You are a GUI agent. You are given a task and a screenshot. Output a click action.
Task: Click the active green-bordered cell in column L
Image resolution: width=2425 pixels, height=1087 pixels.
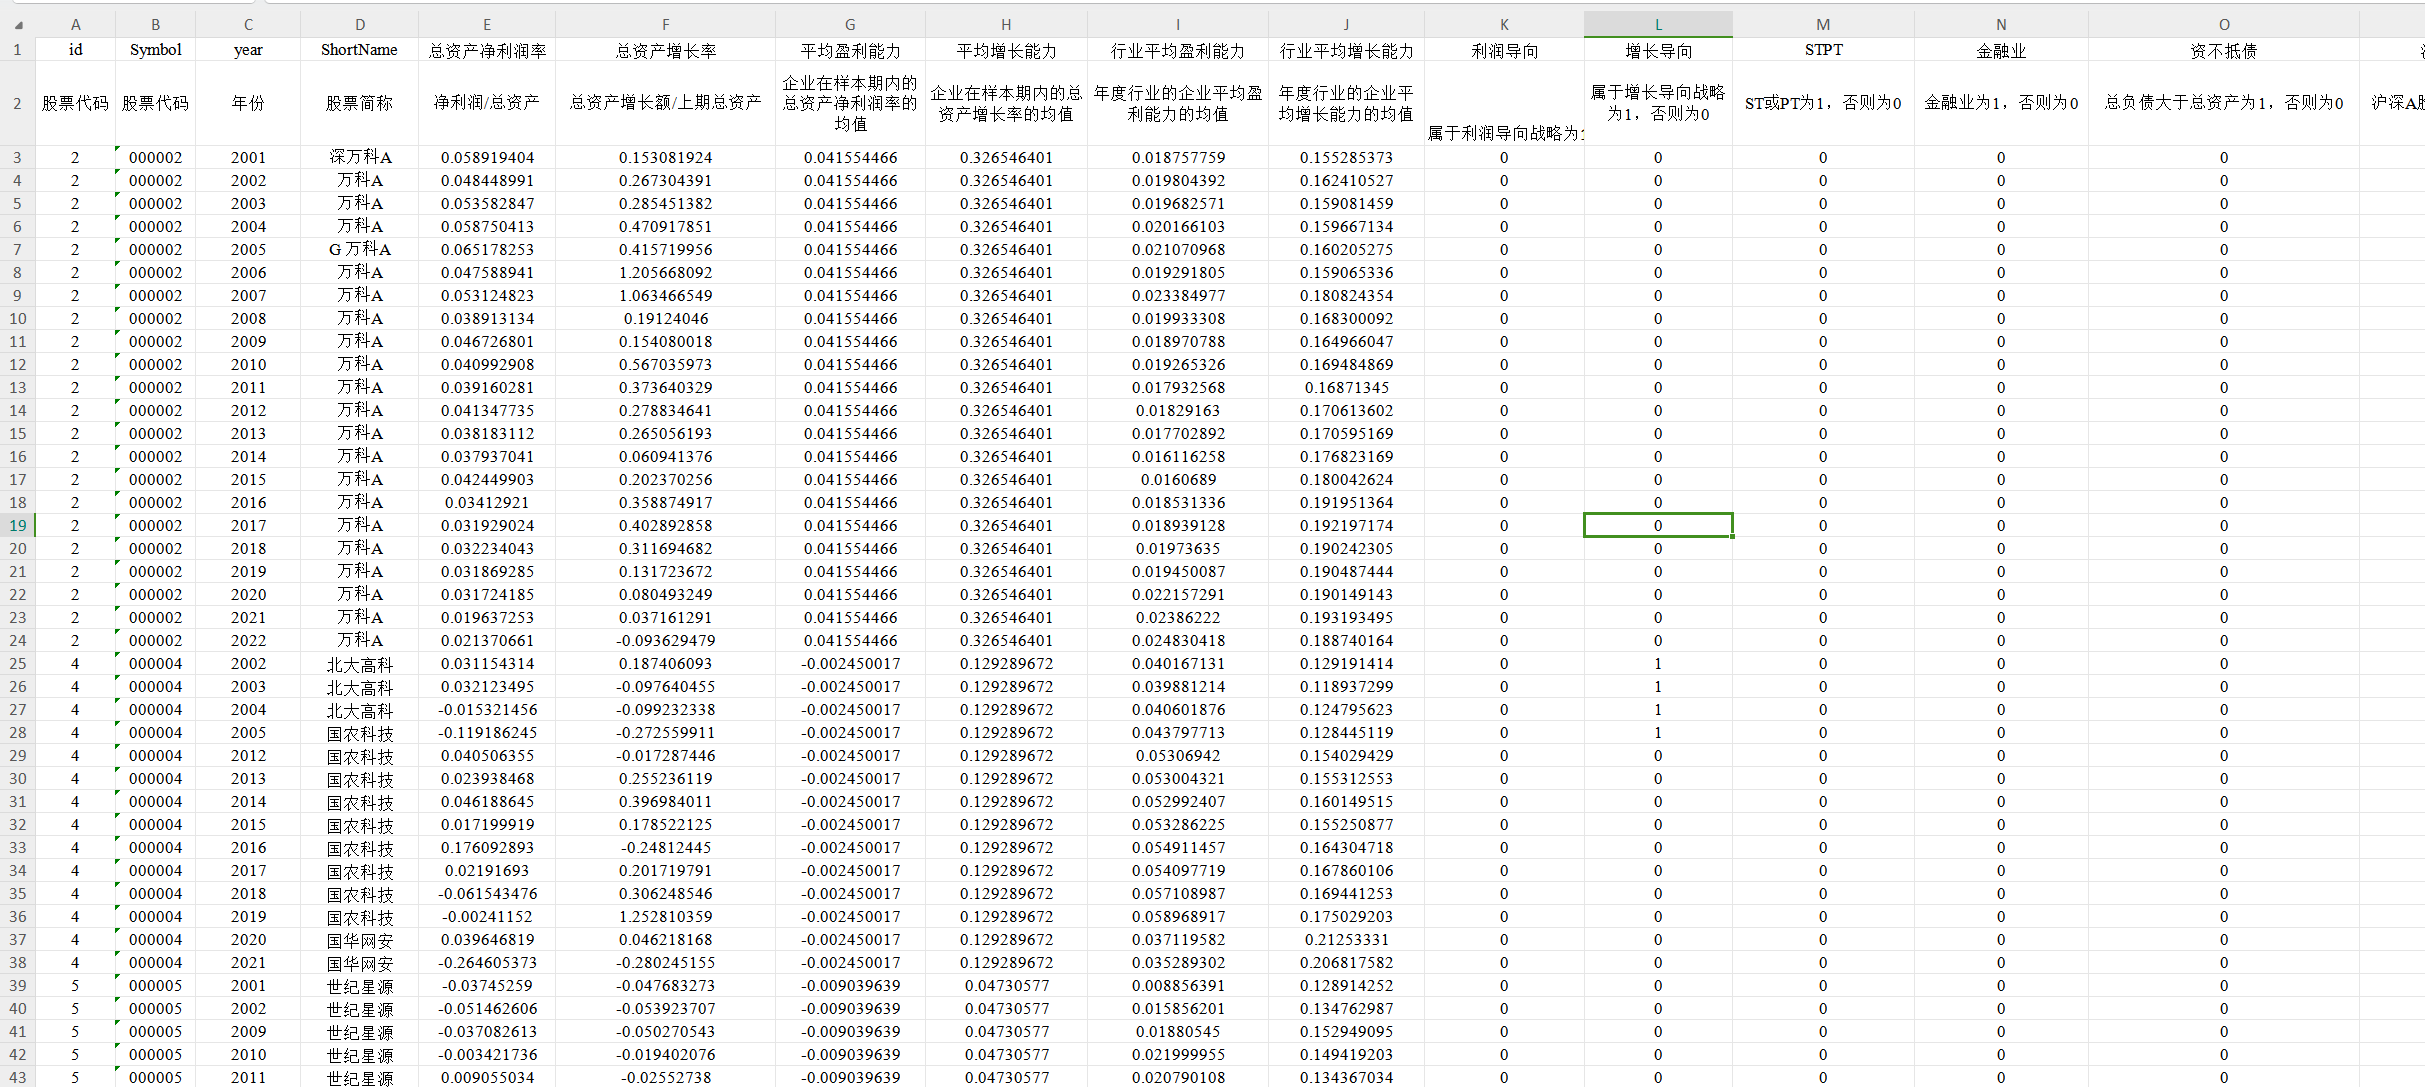coord(1657,526)
